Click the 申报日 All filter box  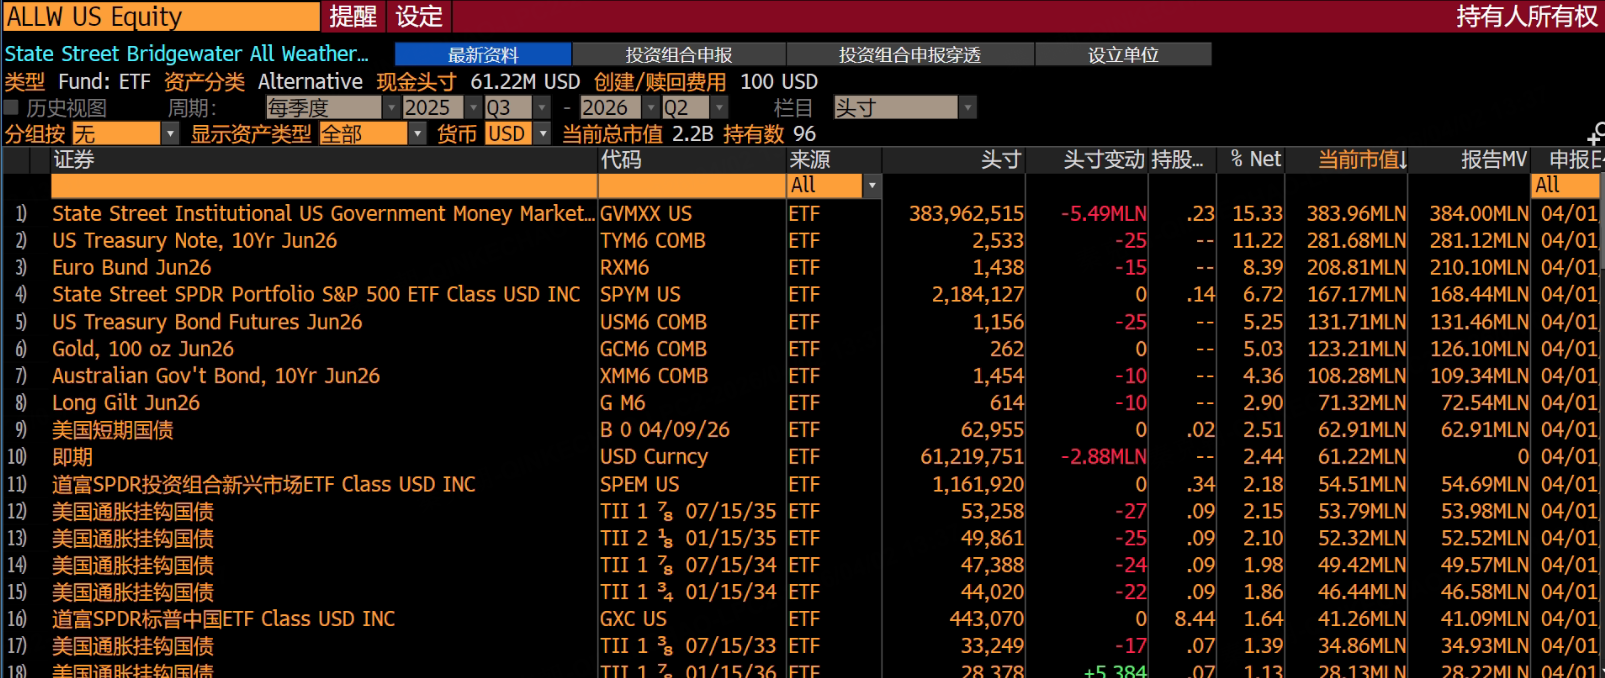pyautogui.click(x=1565, y=185)
